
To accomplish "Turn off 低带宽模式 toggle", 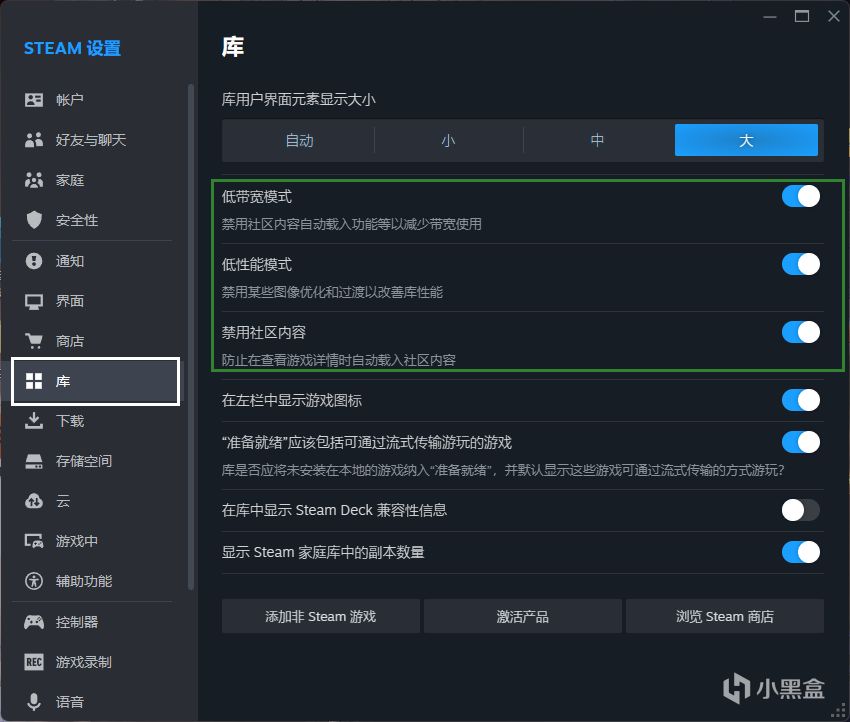I will click(x=801, y=196).
